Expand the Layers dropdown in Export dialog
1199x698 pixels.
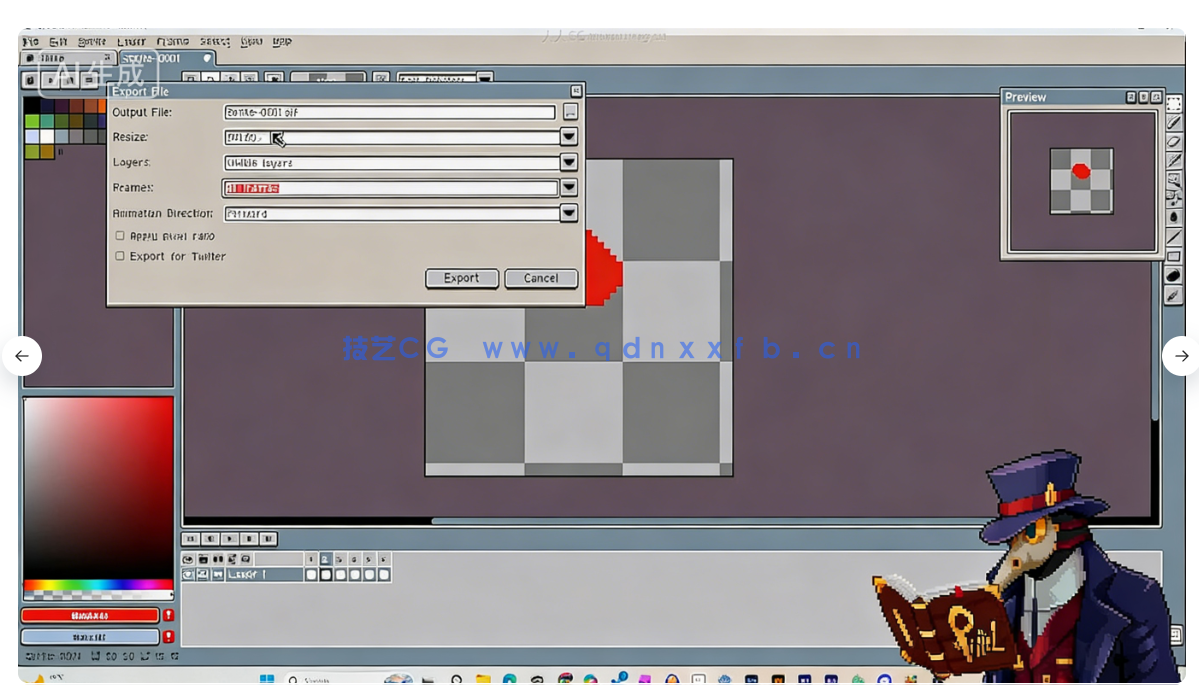tap(568, 162)
